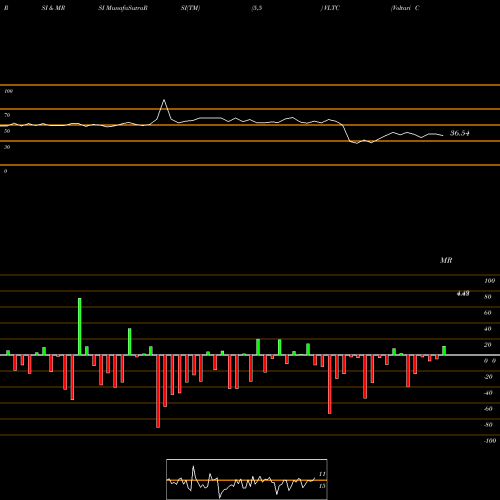The image size is (500, 500).
Task: Click the 50 label on RSI axis
Action: [x=7, y=131]
